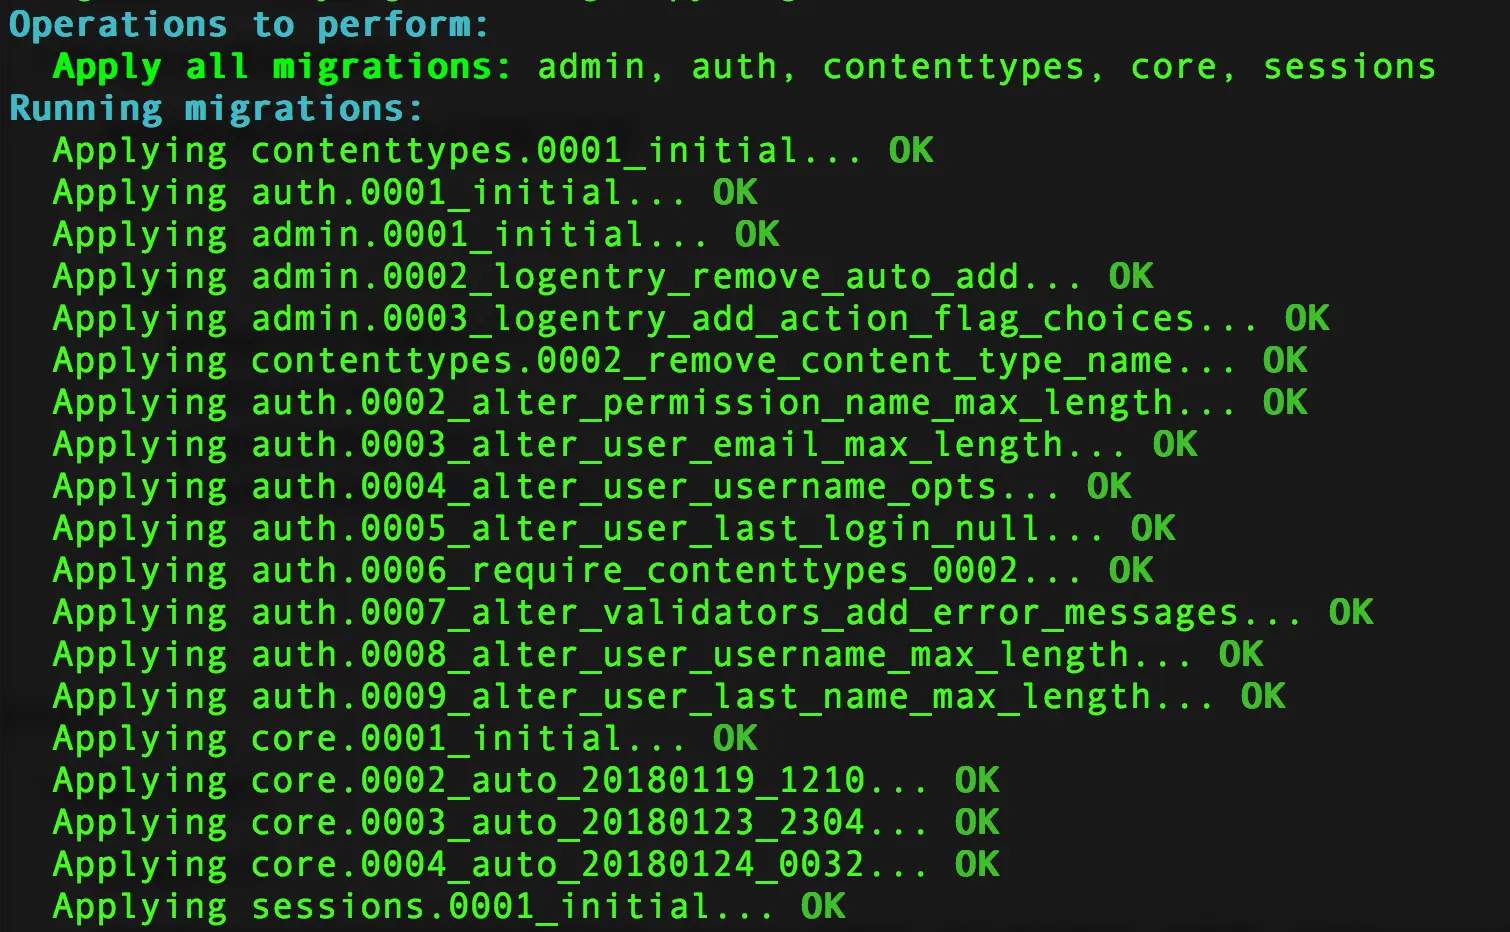The height and width of the screenshot is (932, 1510).
Task: Click OK after core.0004_auto_20180124_0032
Action: tap(977, 864)
